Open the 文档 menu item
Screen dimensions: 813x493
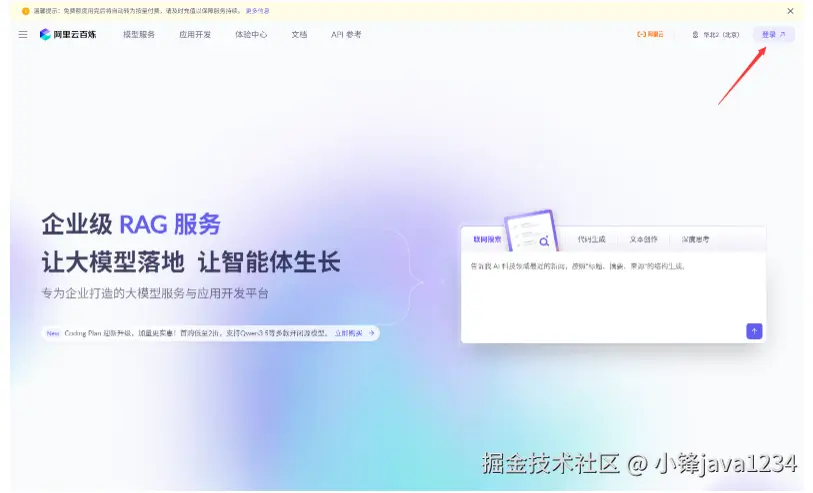(x=299, y=35)
